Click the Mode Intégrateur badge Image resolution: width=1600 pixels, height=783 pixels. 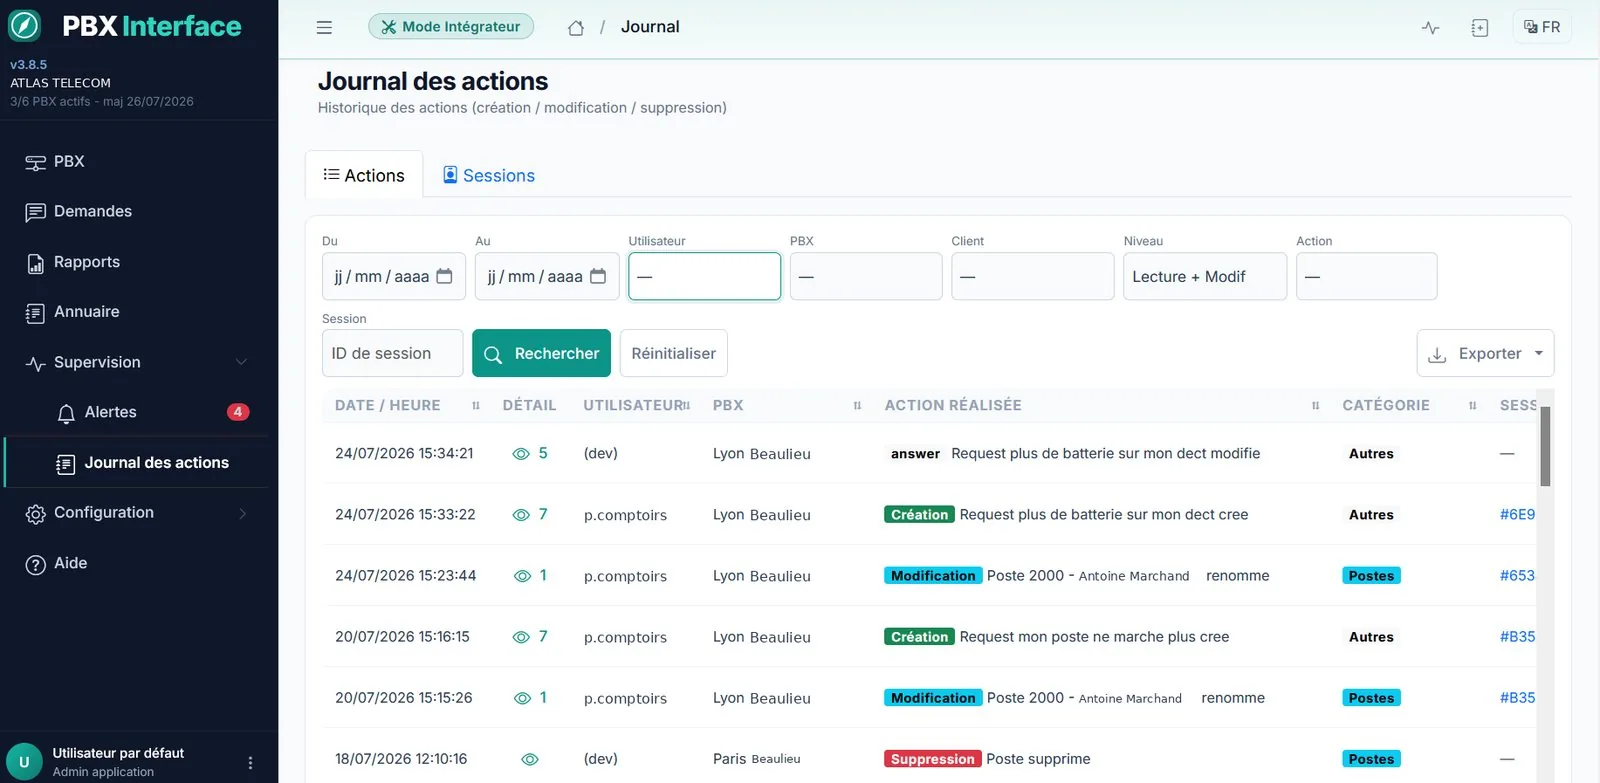tap(451, 27)
